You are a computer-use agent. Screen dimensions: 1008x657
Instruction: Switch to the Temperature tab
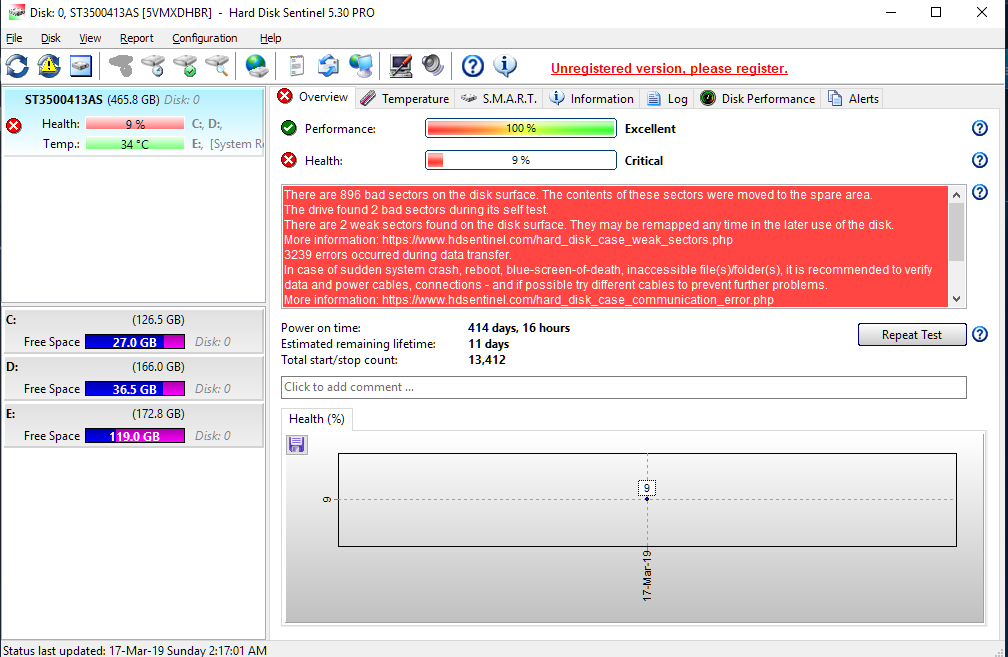(404, 98)
